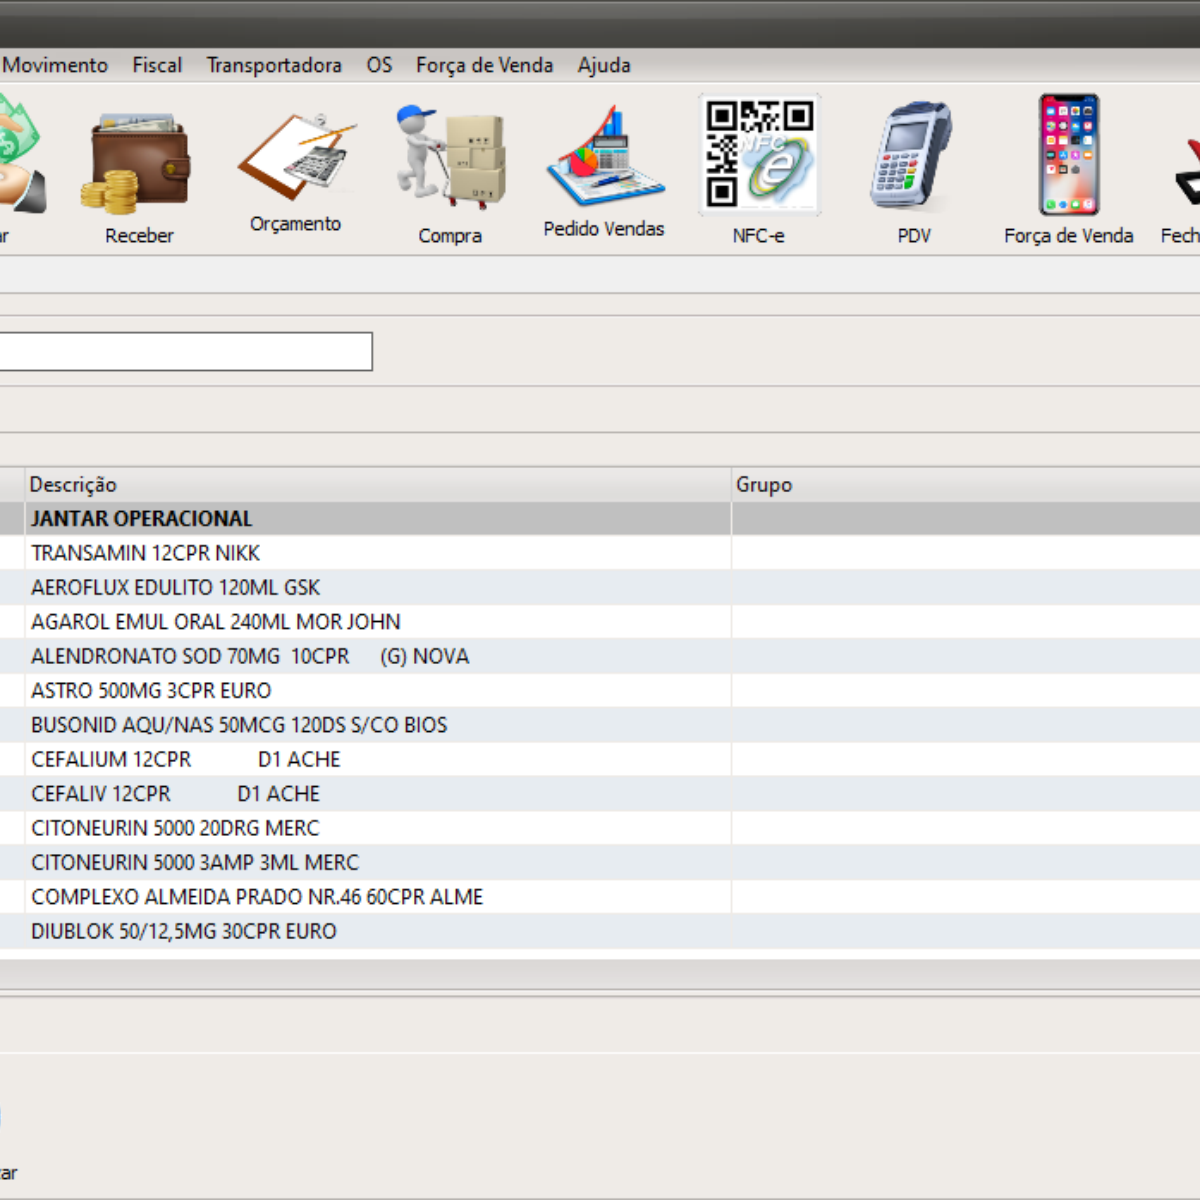Launch Pedido Vendas chart icon

coord(604,160)
